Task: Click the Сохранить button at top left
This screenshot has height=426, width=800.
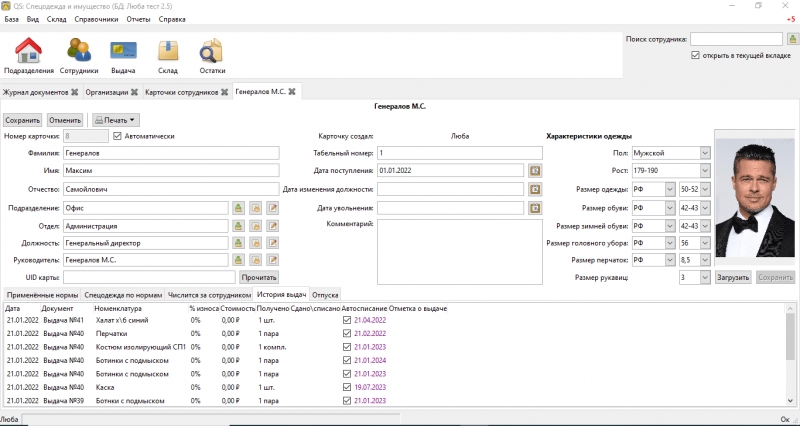Action: click(x=23, y=120)
